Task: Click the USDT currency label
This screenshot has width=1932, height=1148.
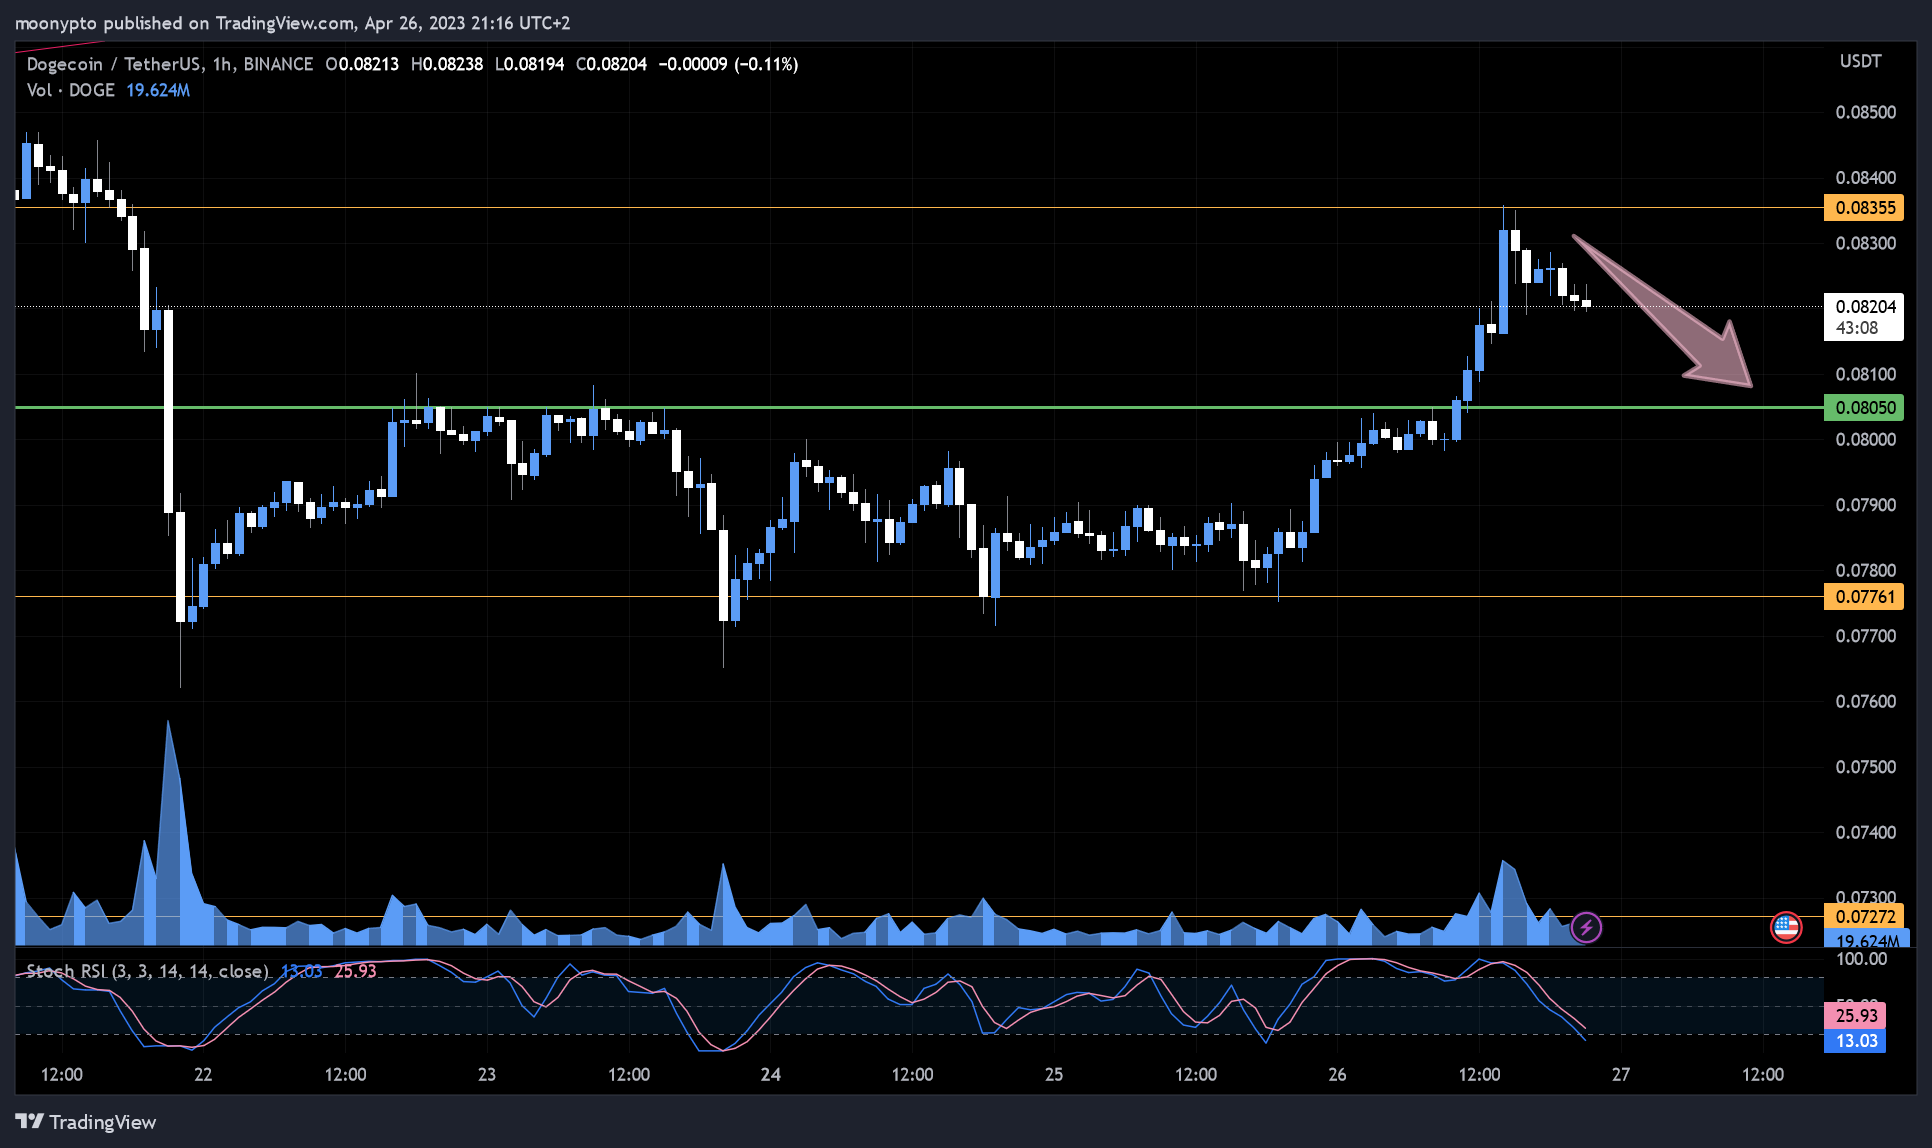Action: (x=1860, y=62)
